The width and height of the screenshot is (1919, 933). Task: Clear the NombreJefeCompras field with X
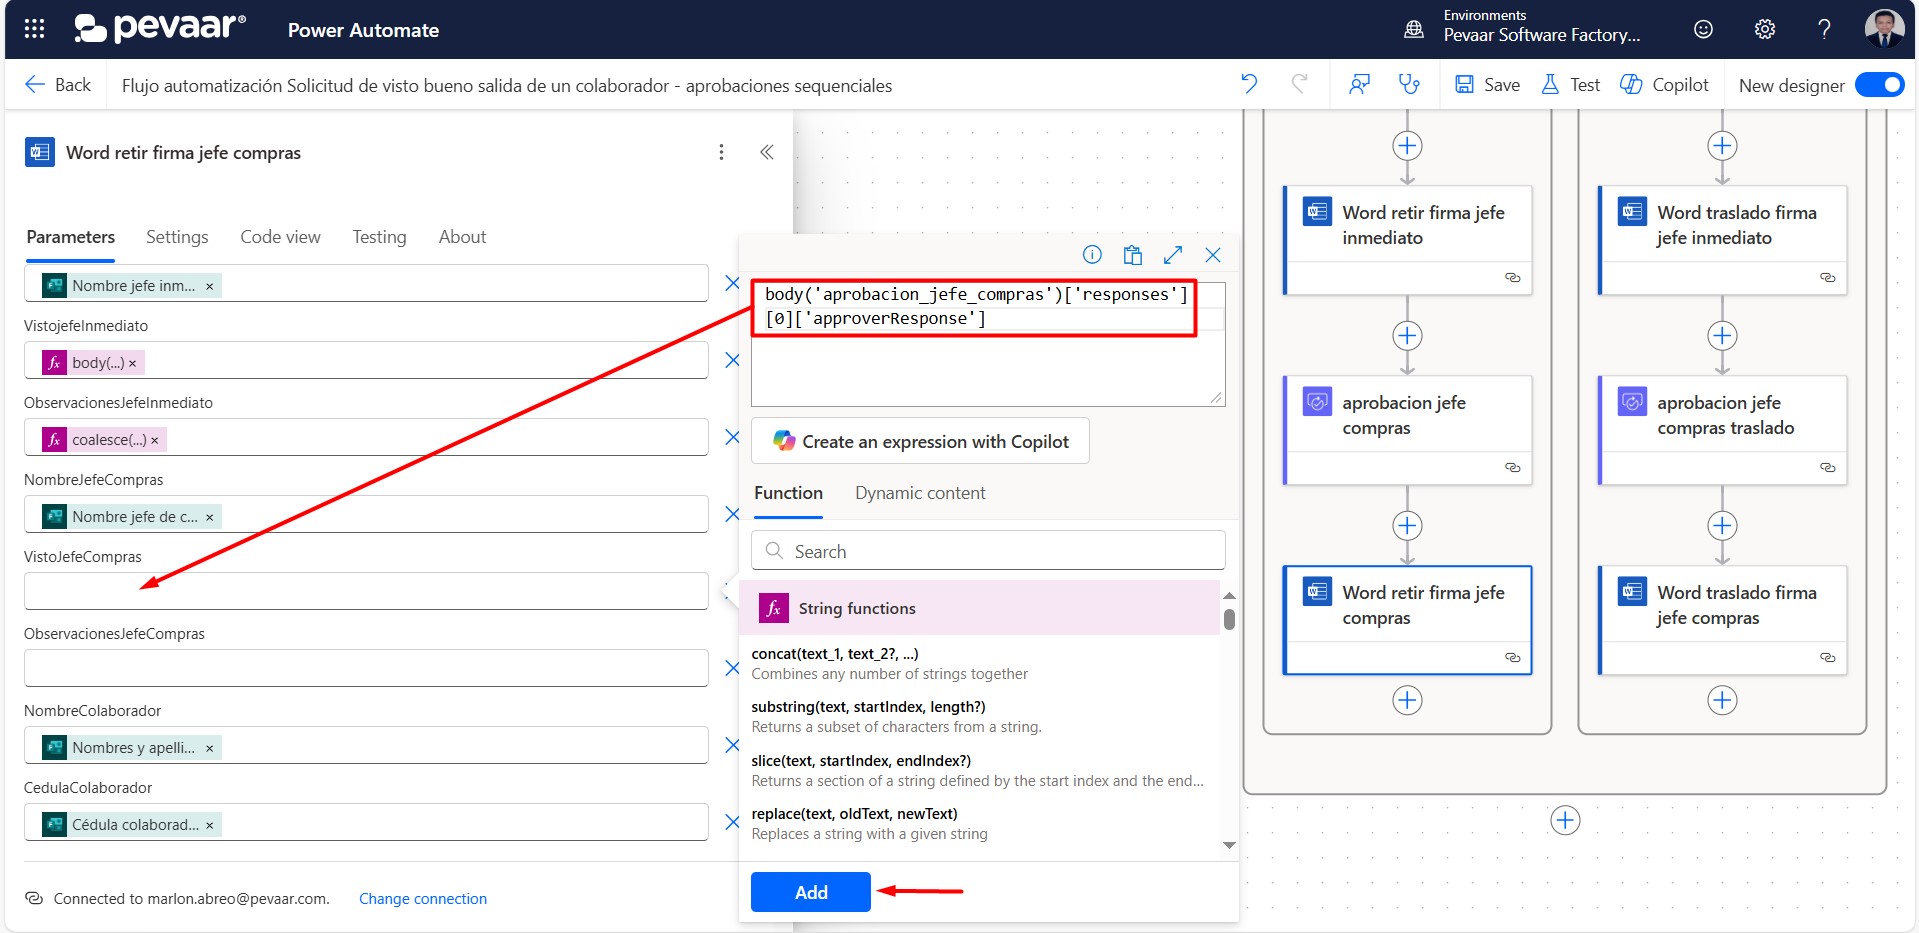(732, 514)
